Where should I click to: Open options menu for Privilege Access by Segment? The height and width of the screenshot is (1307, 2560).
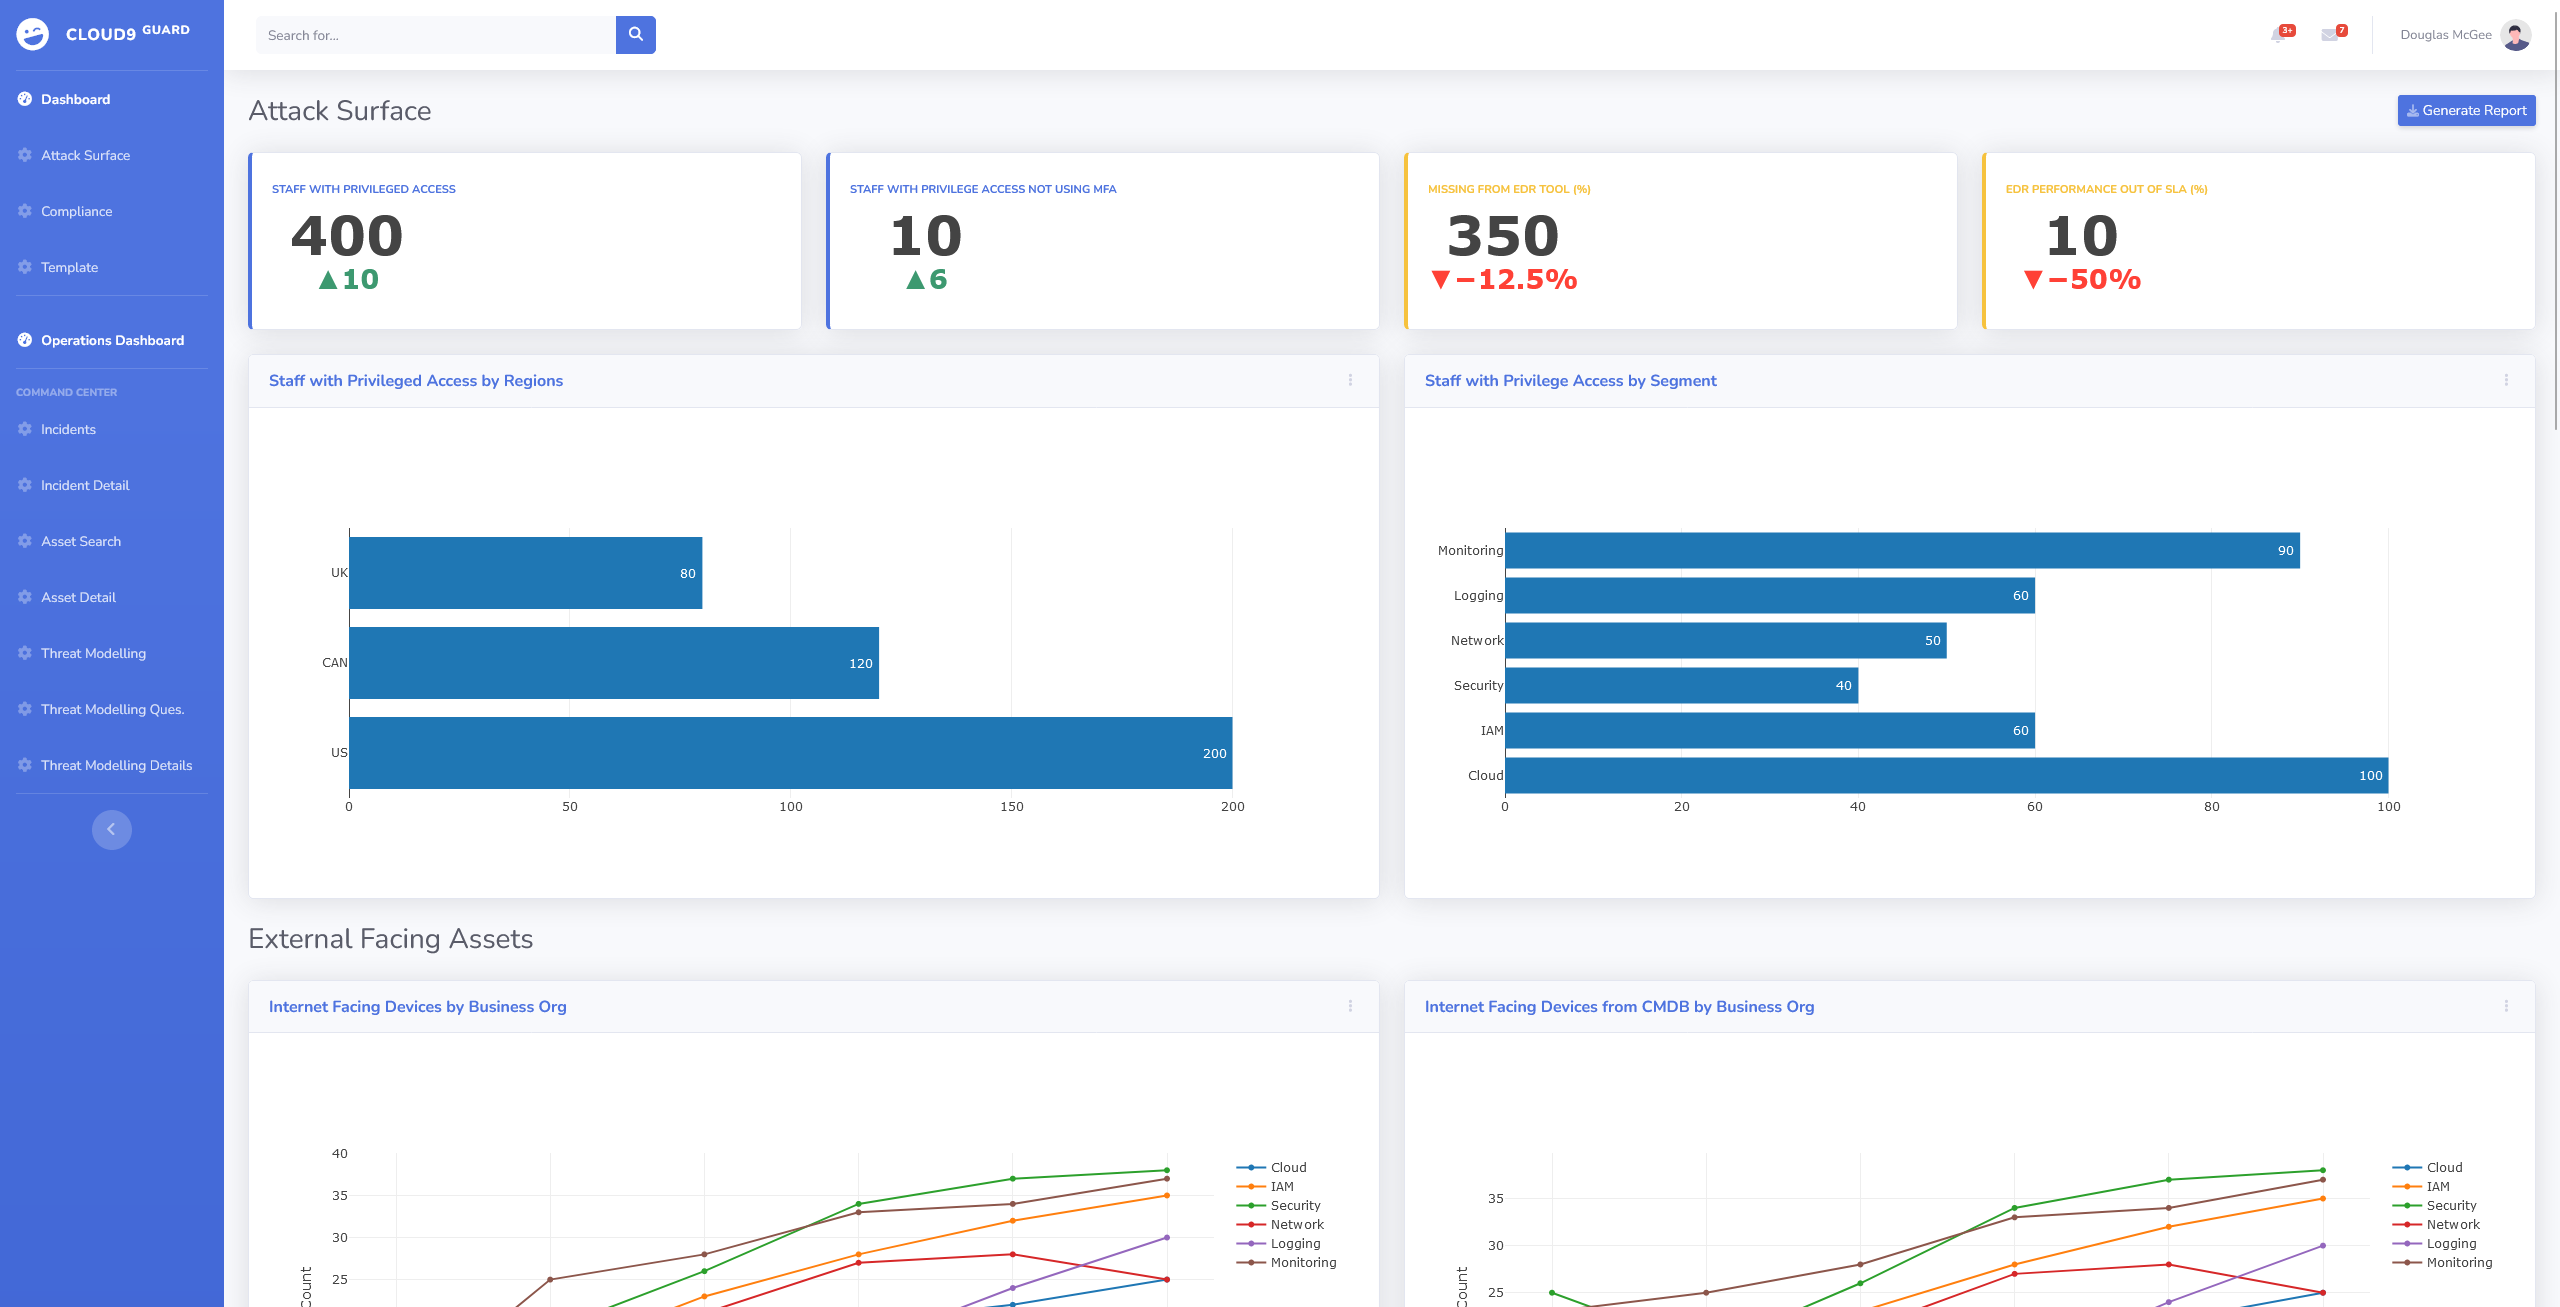2506,380
